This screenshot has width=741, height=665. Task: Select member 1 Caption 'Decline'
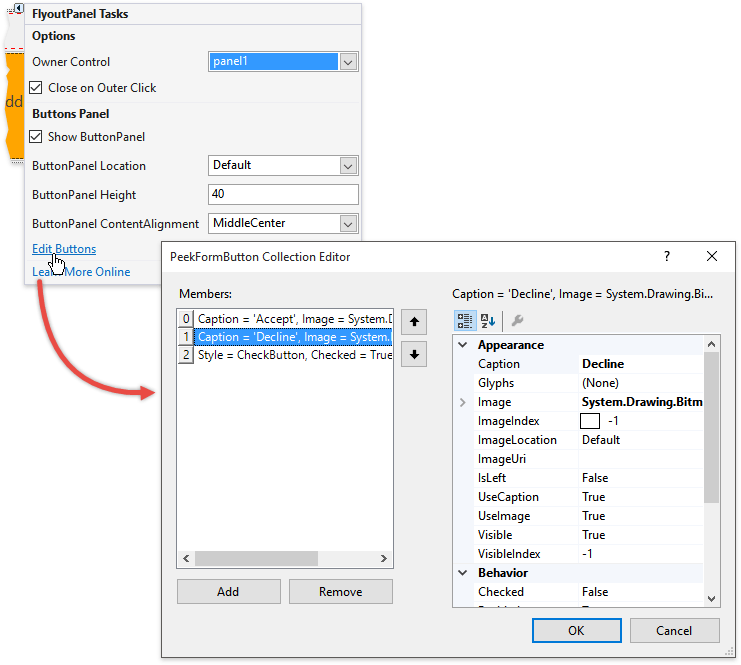285,337
